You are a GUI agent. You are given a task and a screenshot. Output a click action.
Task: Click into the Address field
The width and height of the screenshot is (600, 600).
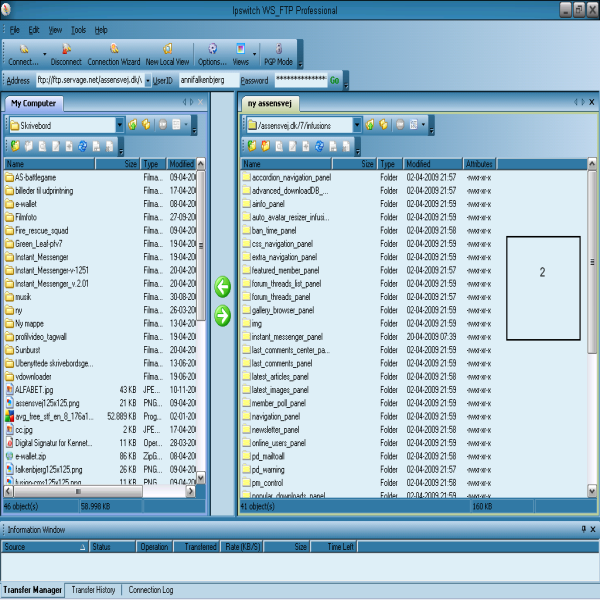tap(90, 80)
